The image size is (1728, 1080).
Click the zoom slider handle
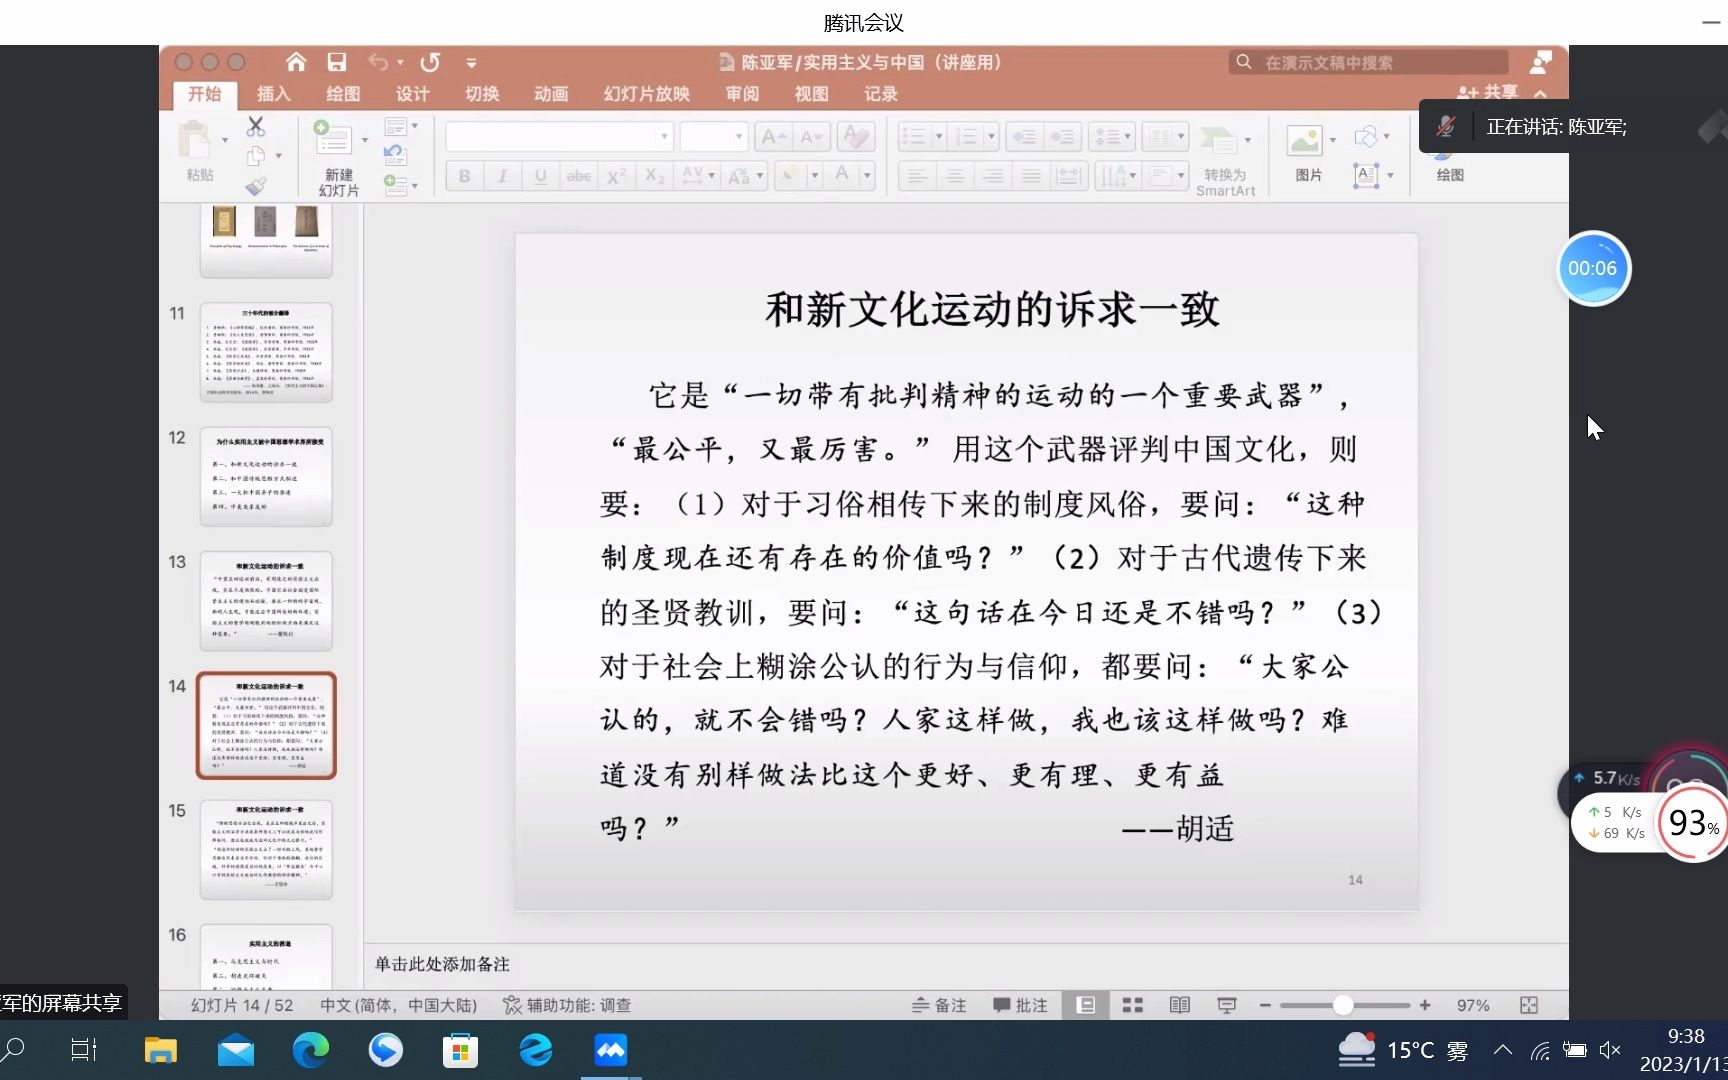tap(1343, 1005)
